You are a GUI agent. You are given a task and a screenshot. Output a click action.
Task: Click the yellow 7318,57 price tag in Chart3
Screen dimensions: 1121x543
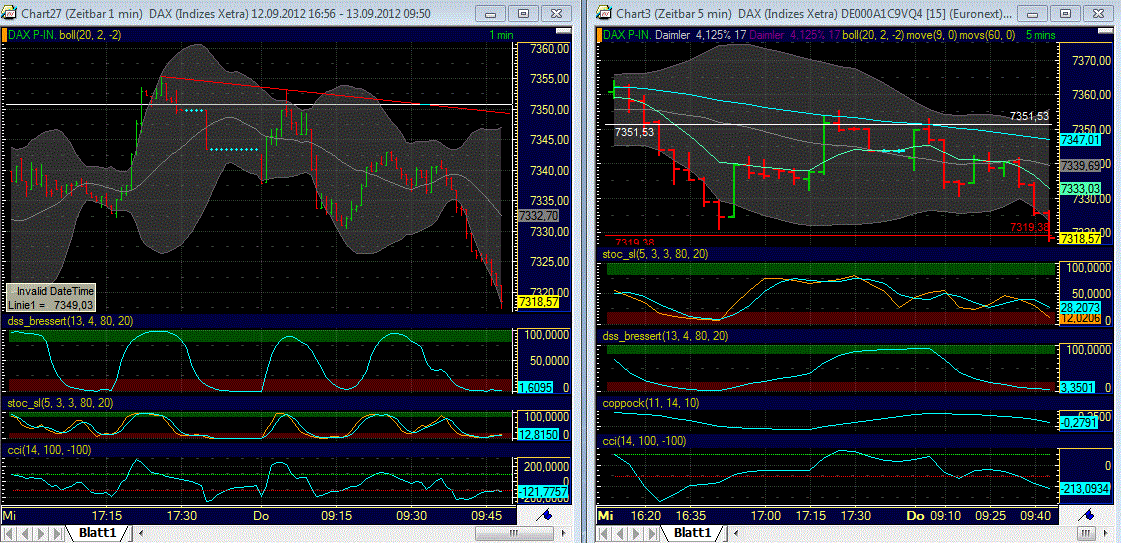tap(1080, 237)
